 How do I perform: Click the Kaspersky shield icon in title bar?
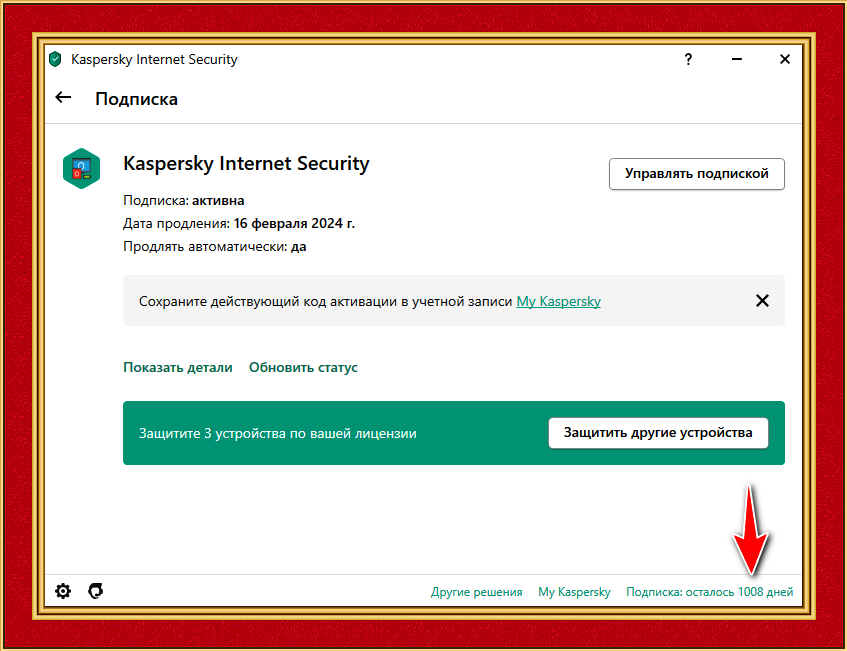point(55,59)
